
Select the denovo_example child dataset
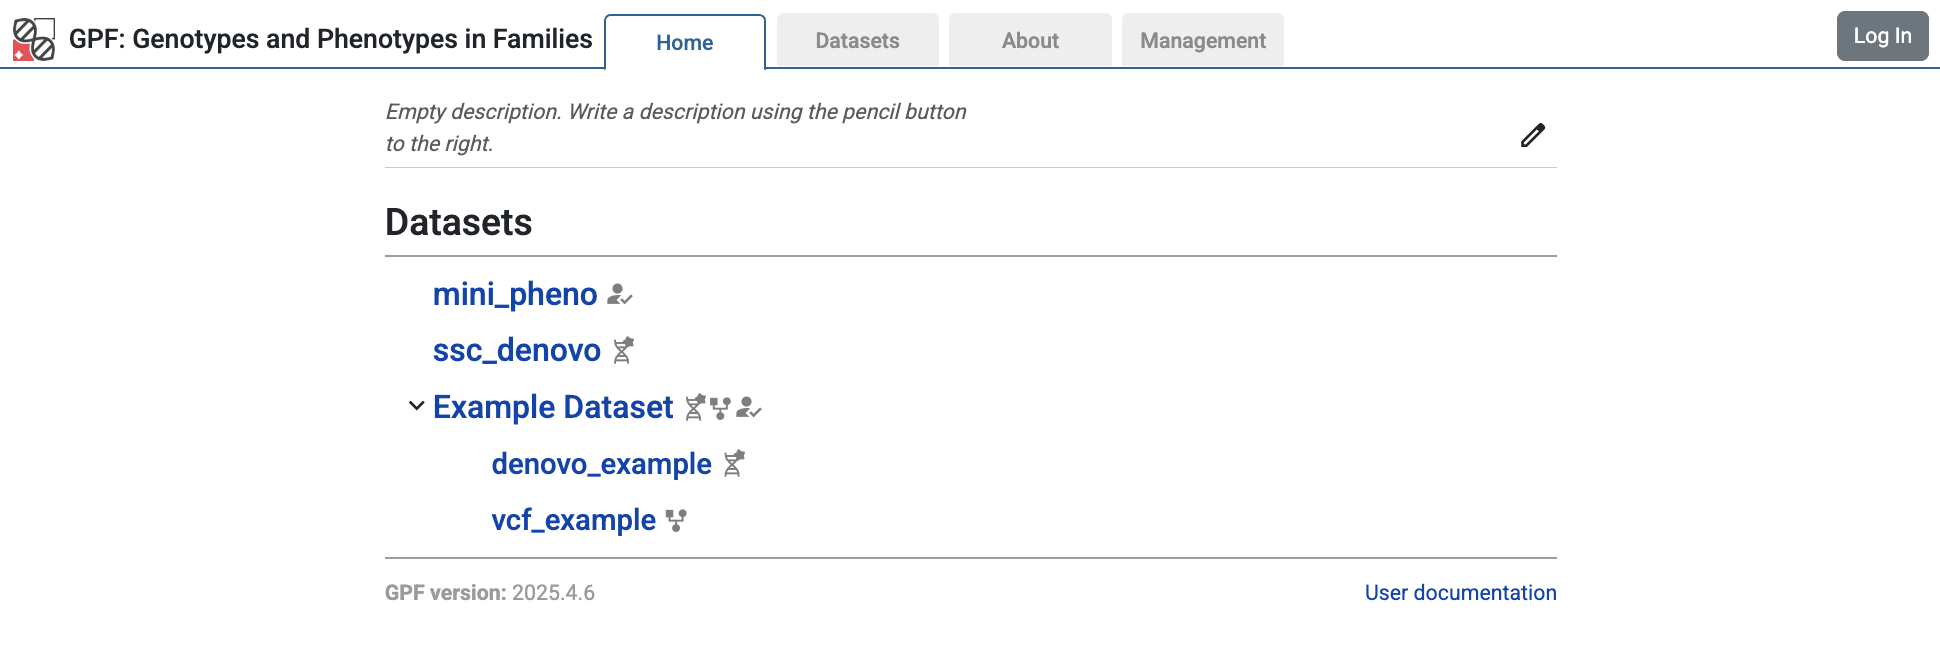tap(601, 464)
